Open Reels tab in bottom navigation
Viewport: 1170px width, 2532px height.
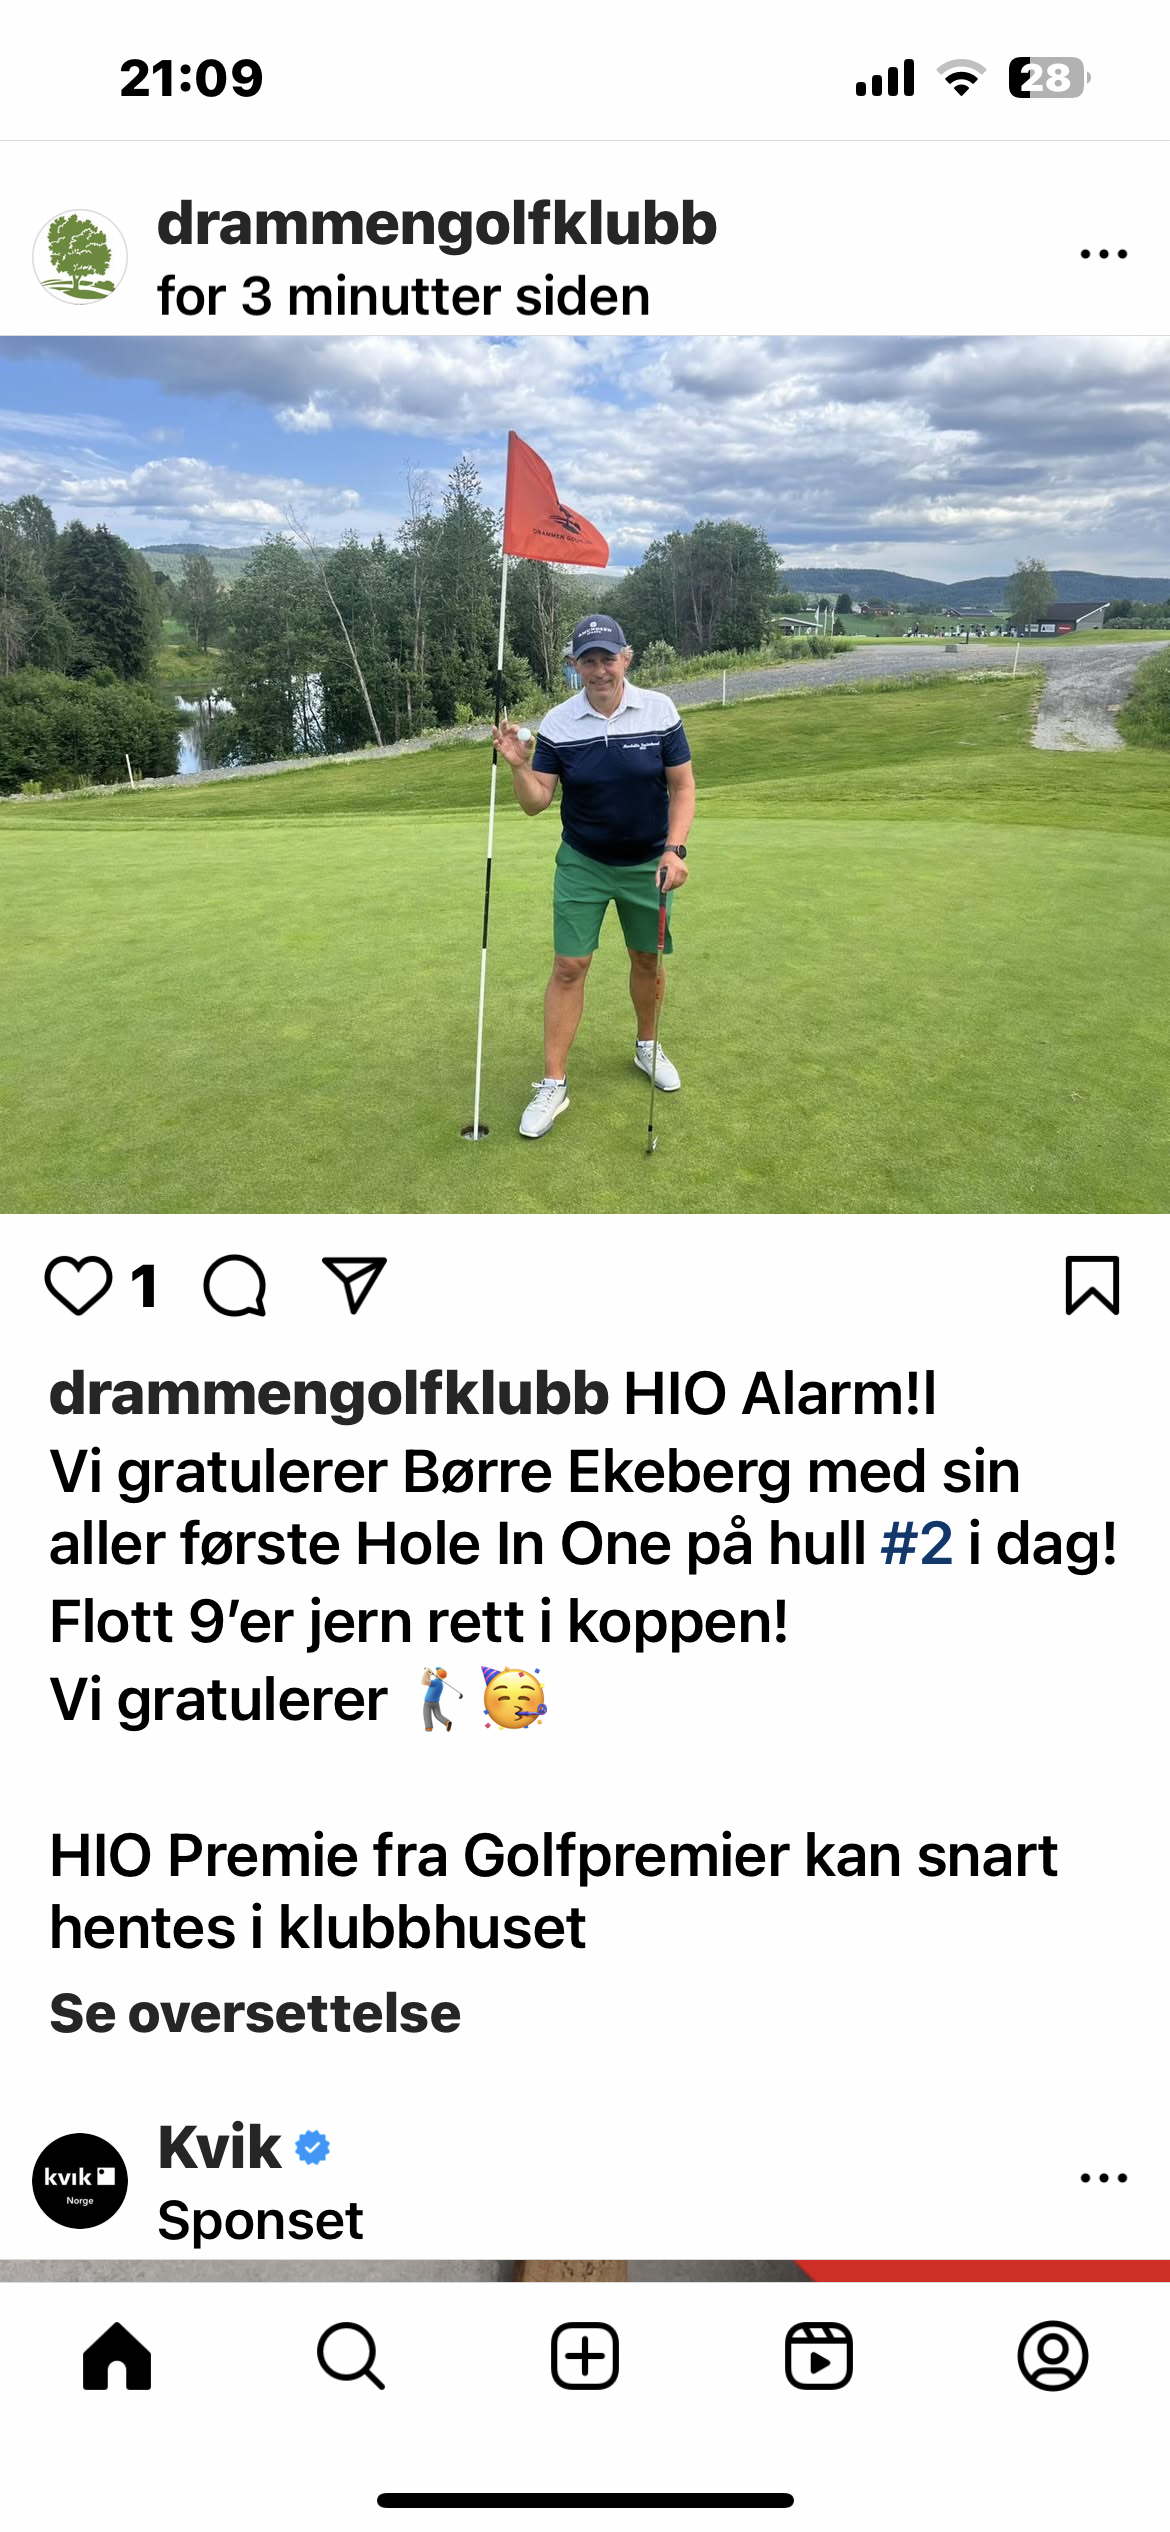(819, 2356)
